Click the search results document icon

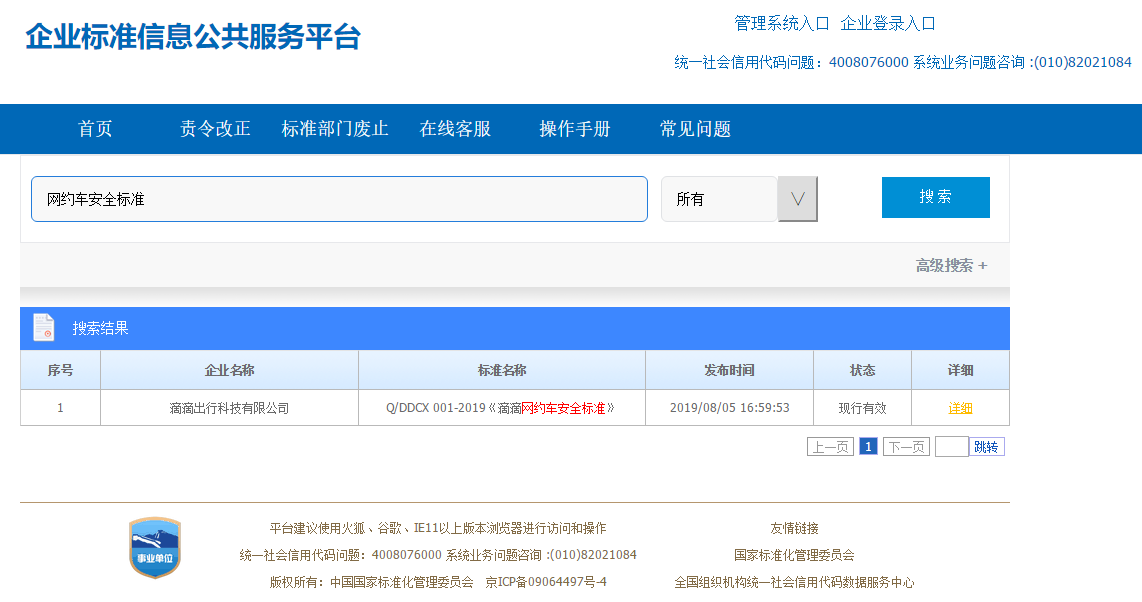point(43,328)
